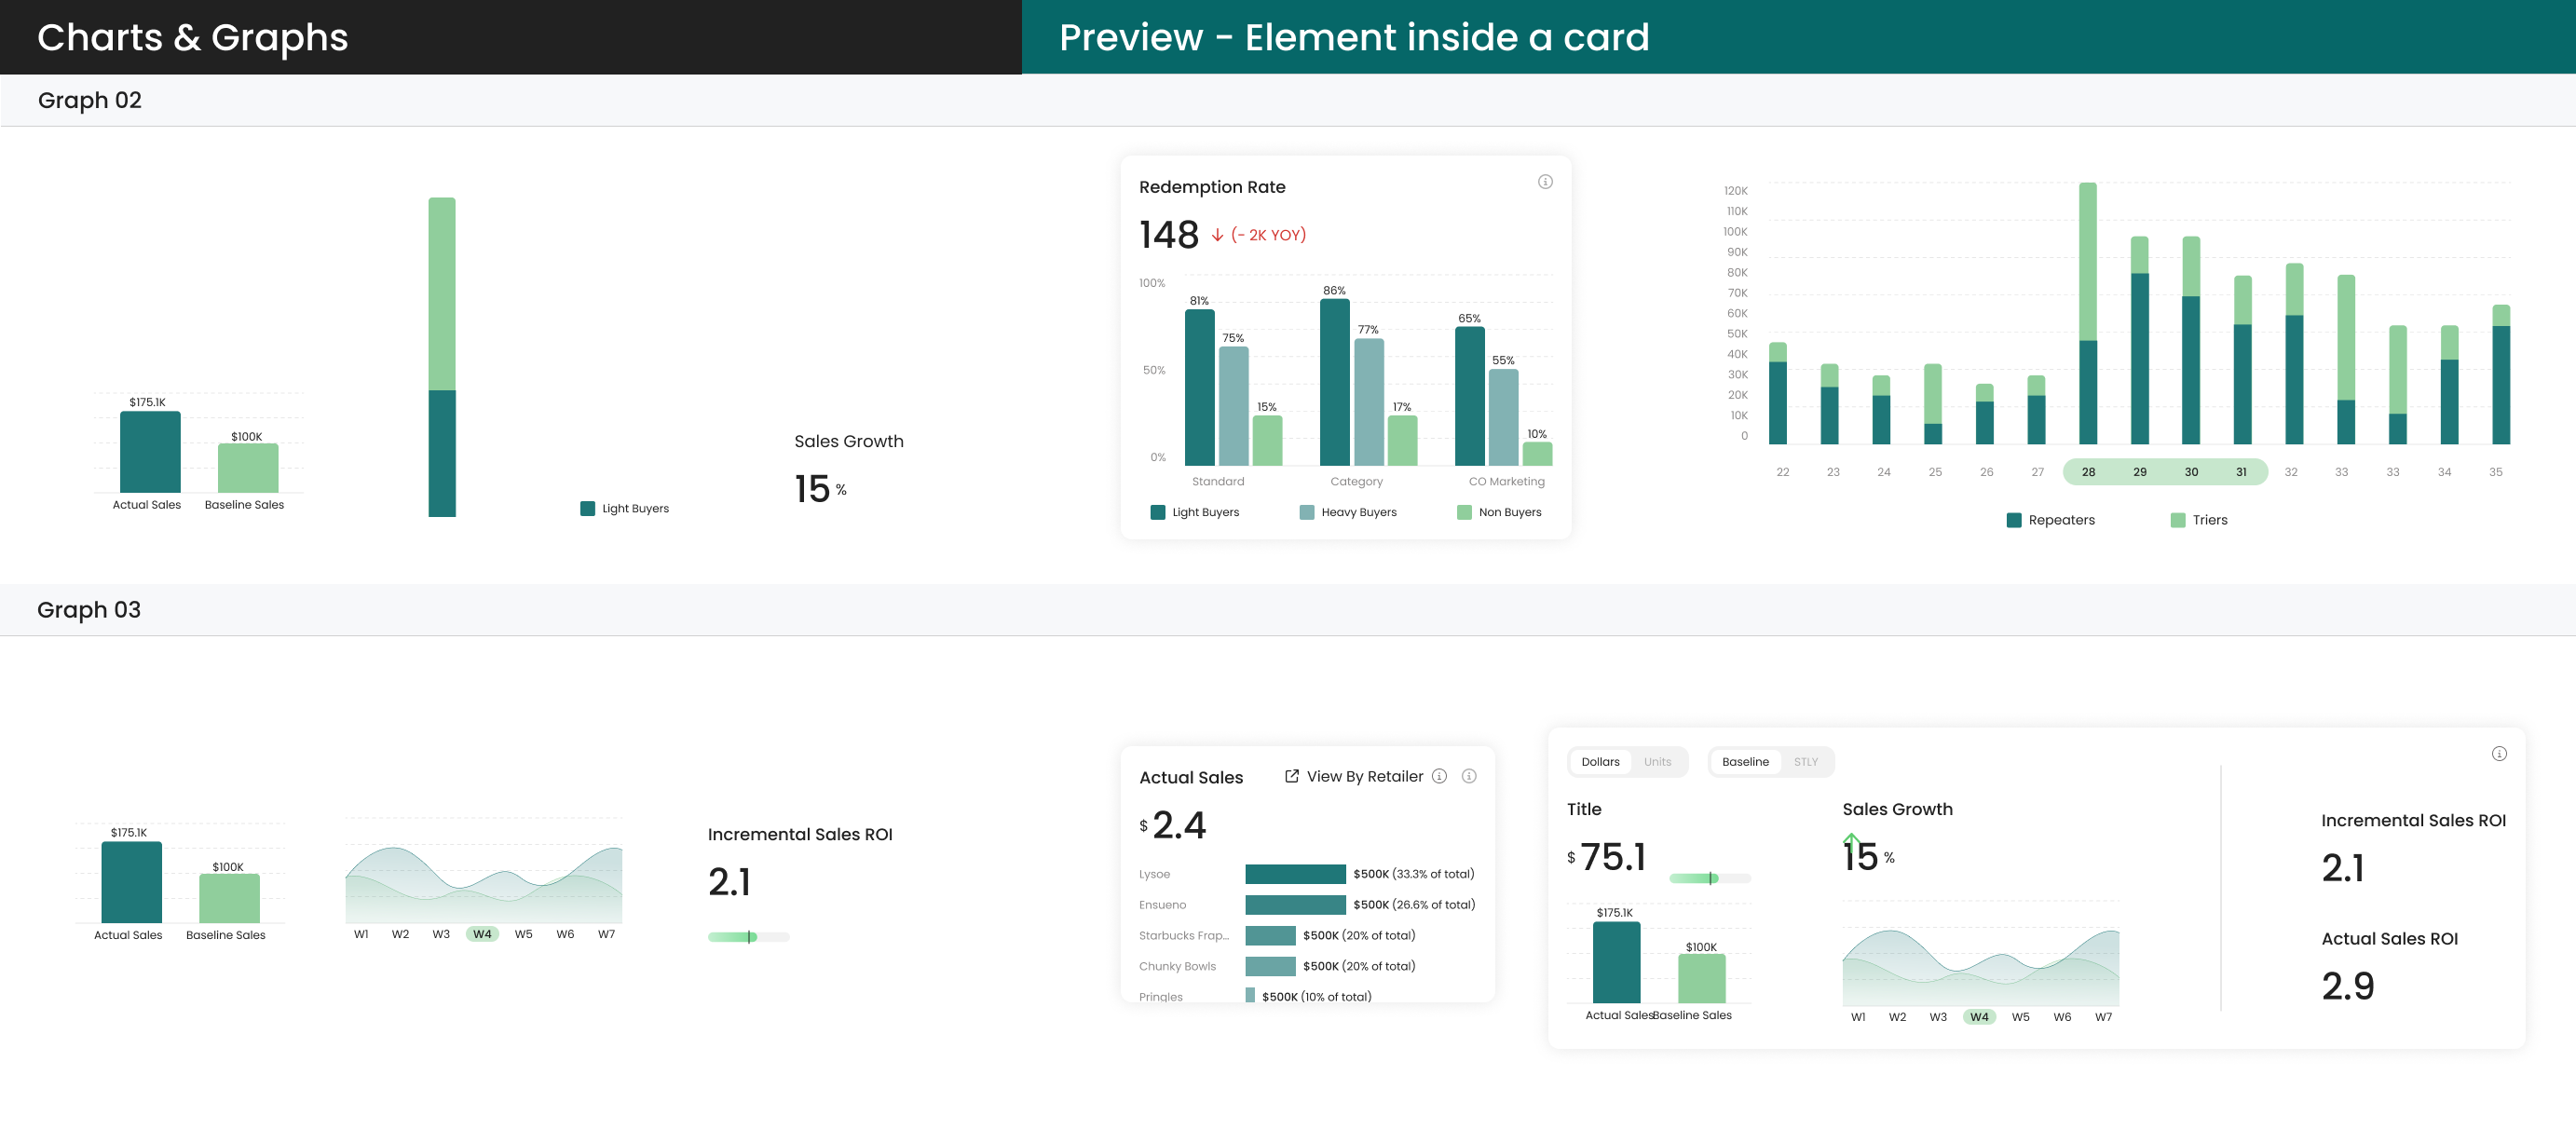Click the Graph 02 section heading
The height and width of the screenshot is (1143, 2576).
(90, 100)
